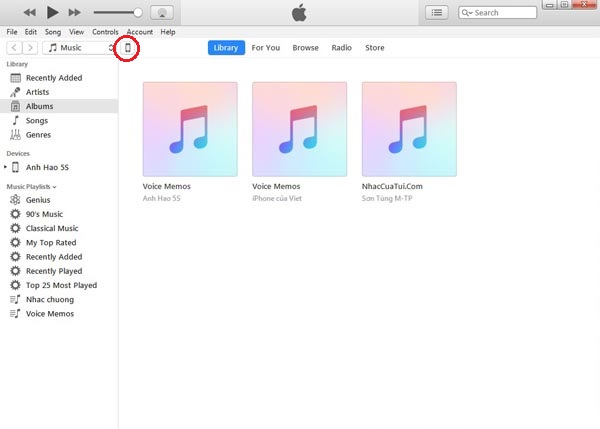Open the Up Next list button
The image size is (600, 429).
tap(437, 13)
